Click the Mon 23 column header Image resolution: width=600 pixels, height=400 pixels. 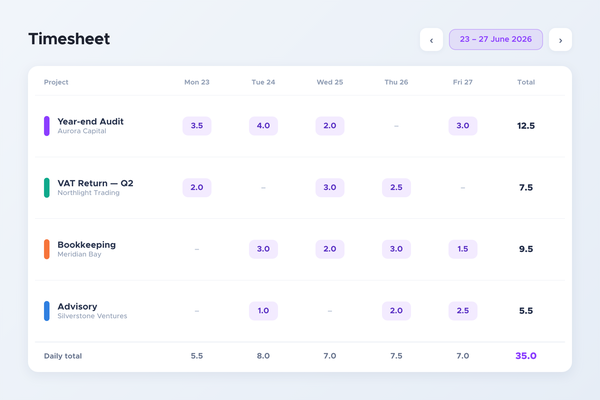click(197, 82)
